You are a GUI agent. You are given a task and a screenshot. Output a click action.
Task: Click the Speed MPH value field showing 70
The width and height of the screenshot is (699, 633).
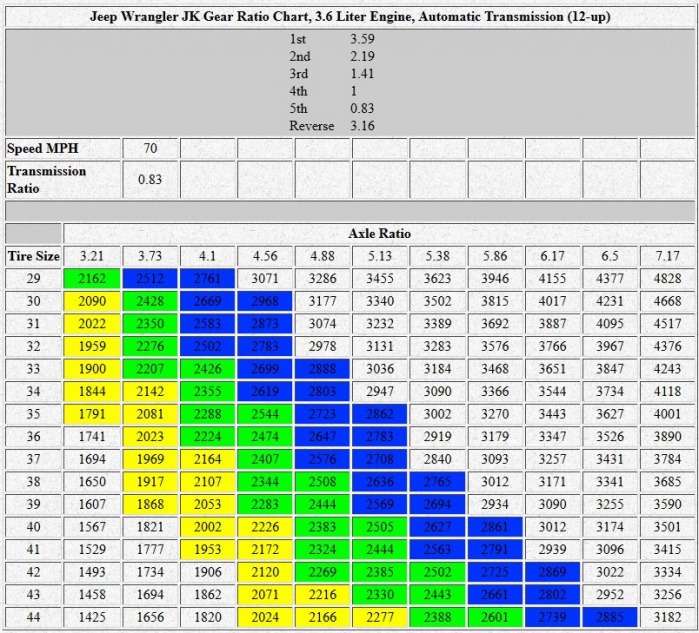[150, 148]
